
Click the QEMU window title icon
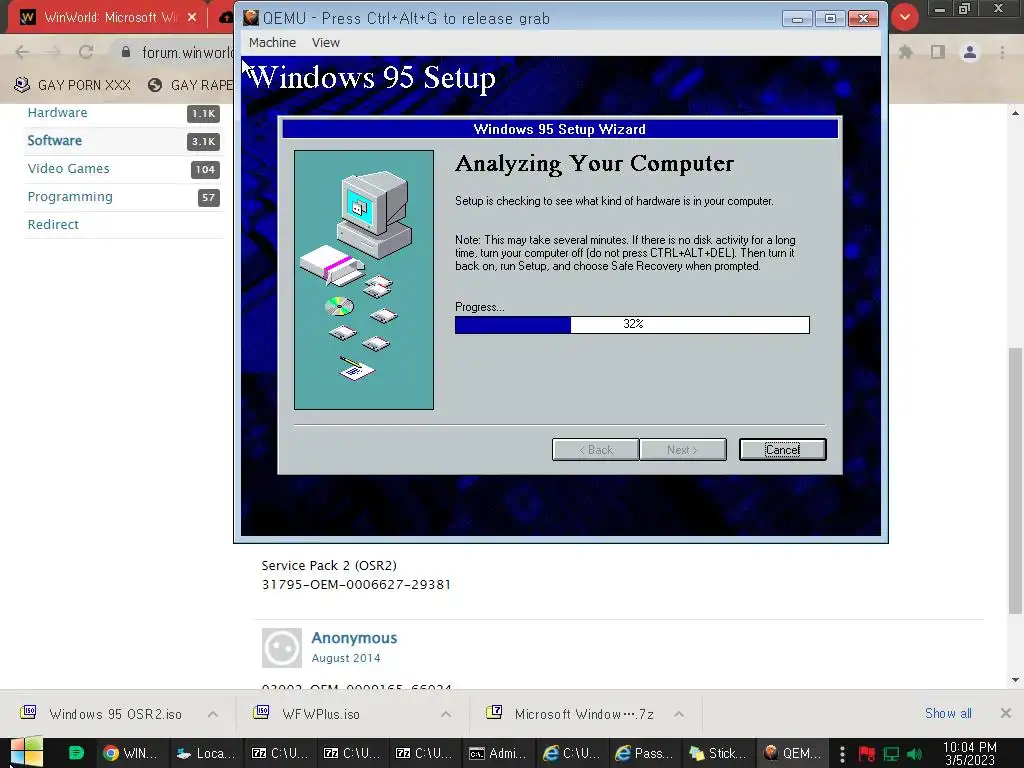point(251,18)
